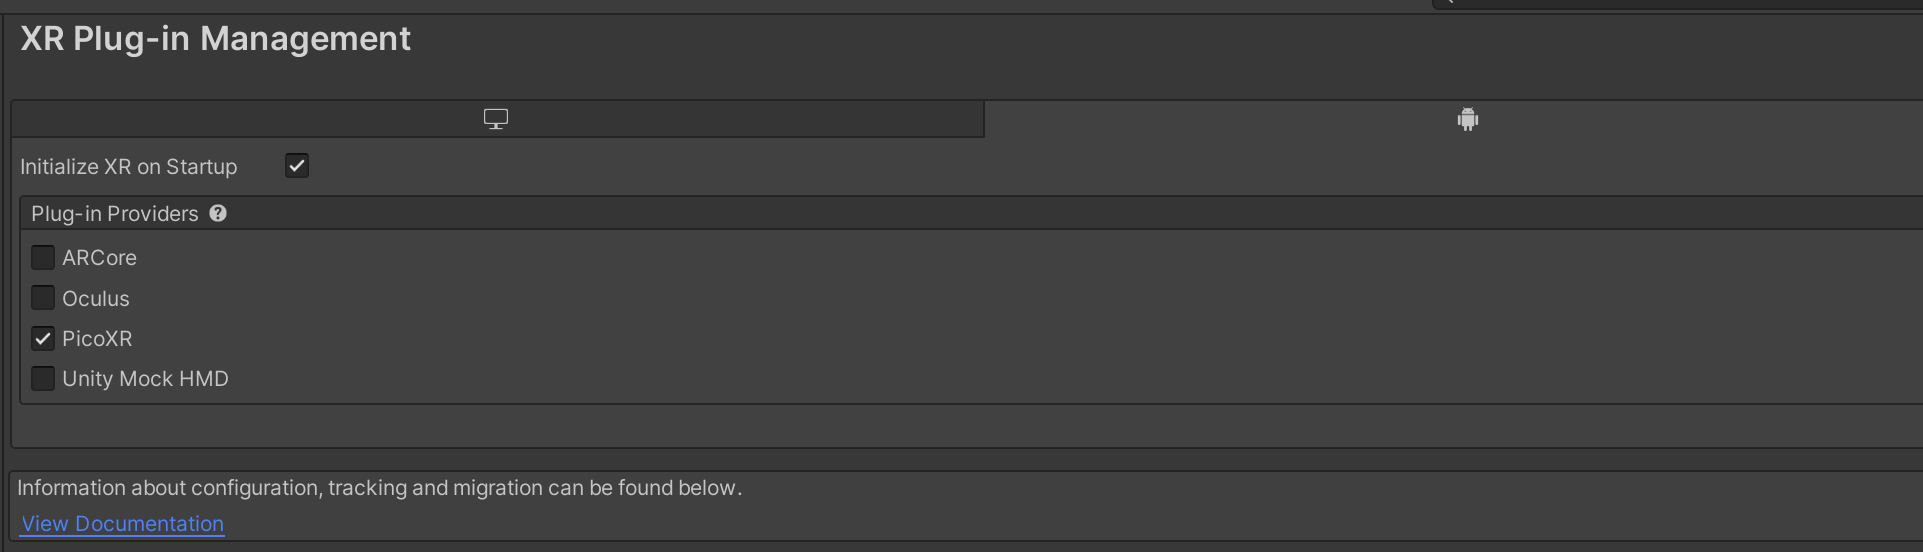
Task: Click the Initialize XR on Startup label
Action: (x=129, y=167)
